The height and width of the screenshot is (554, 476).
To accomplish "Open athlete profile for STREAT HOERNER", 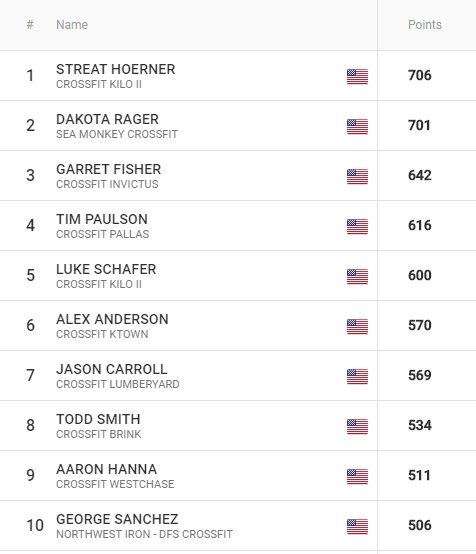I will (x=116, y=69).
